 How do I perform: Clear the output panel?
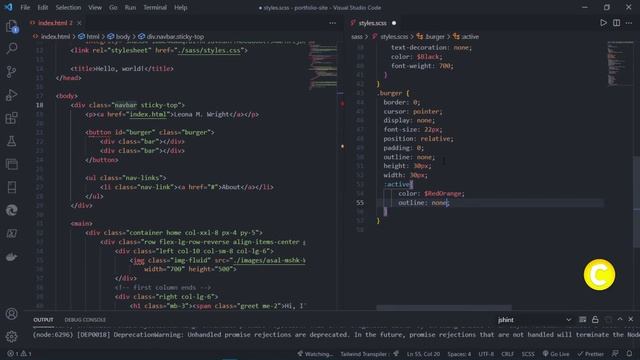[x=582, y=320]
